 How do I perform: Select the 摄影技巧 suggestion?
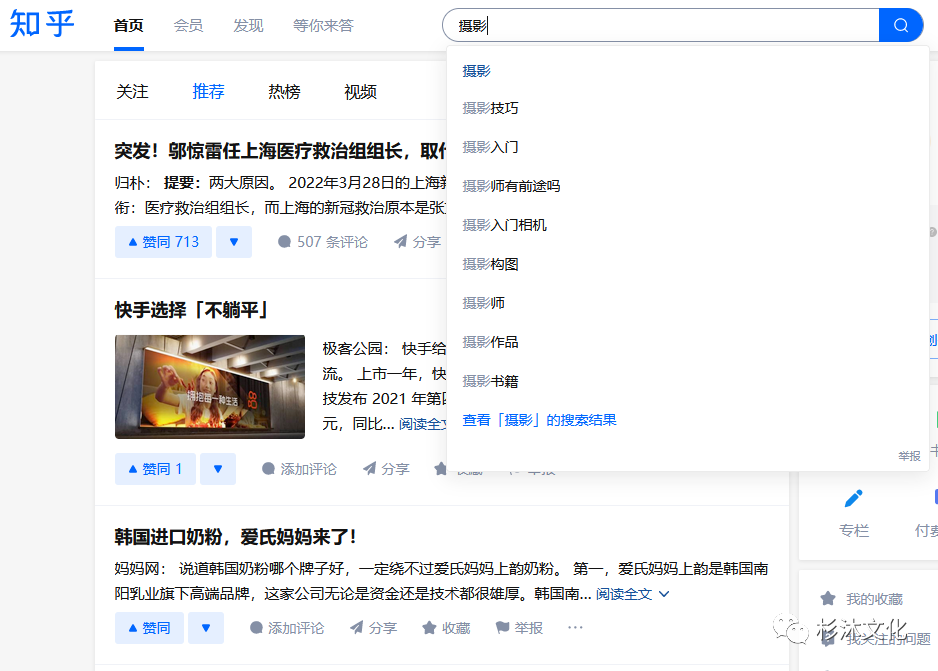click(x=491, y=108)
